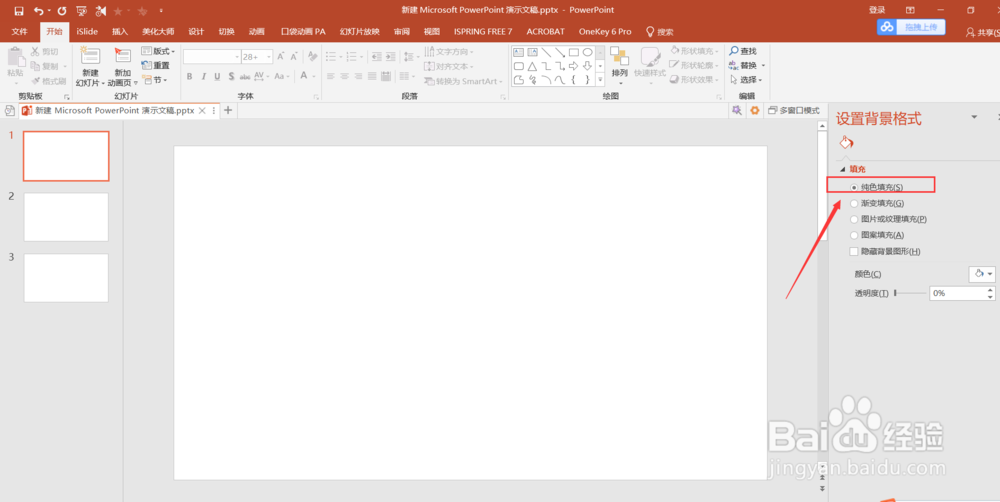
Task: Open the Section (节) dropdown
Action: (154, 80)
